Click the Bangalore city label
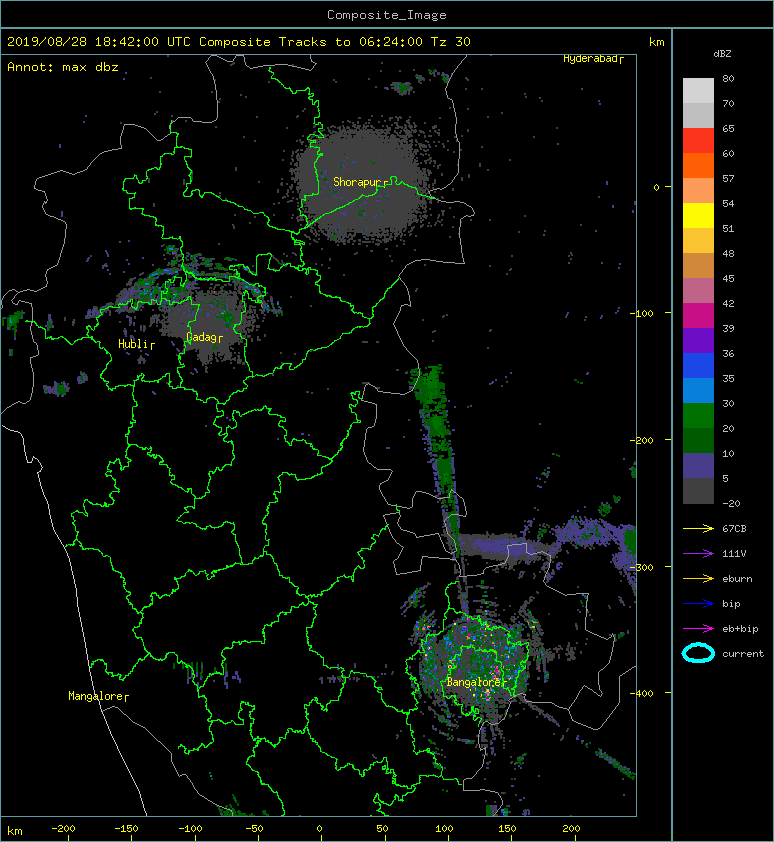774x842 pixels. (x=476, y=682)
